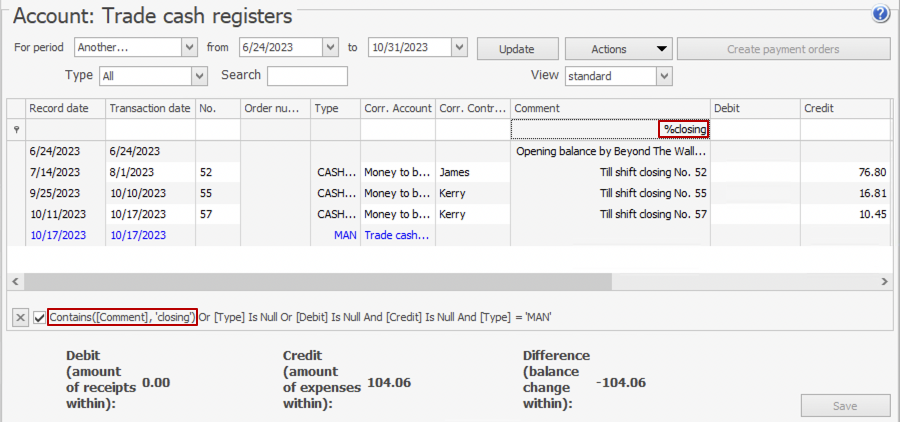Expand the For period dropdown

coord(189,48)
